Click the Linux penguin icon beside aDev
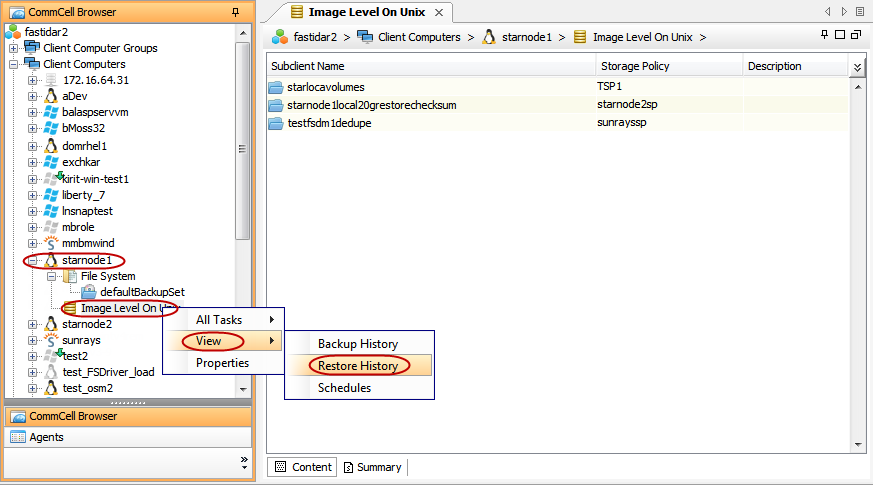Screen dimensions: 873x485 click(x=51, y=97)
